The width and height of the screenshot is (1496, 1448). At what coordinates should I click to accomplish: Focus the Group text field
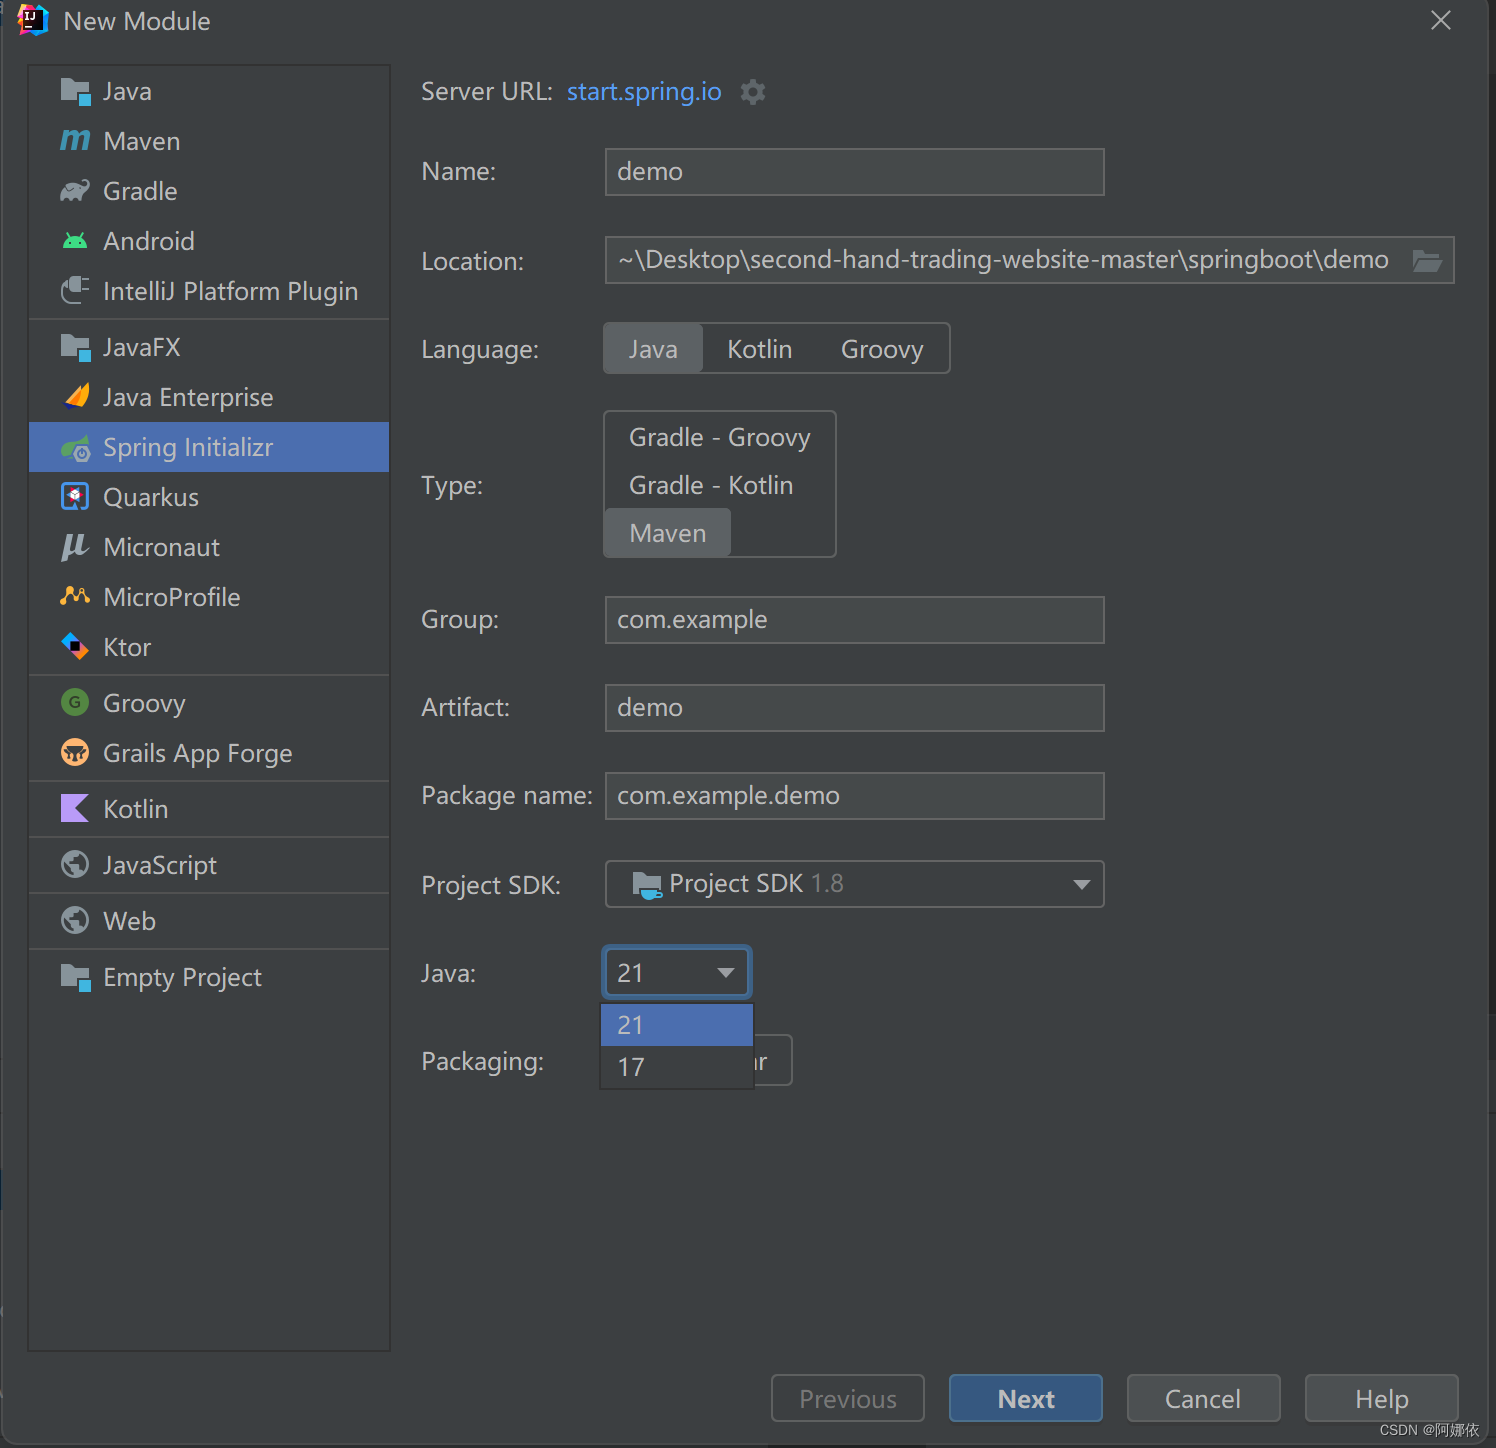coord(855,620)
